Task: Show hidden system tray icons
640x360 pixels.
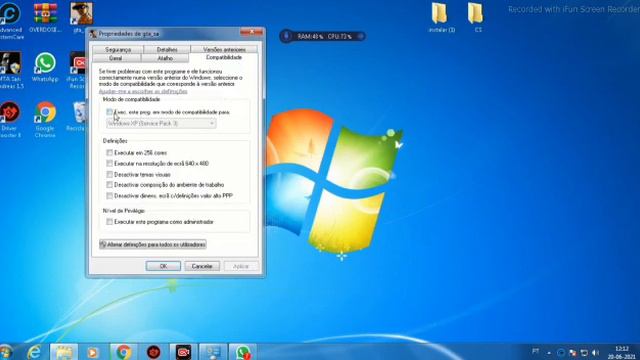Action: click(x=549, y=353)
